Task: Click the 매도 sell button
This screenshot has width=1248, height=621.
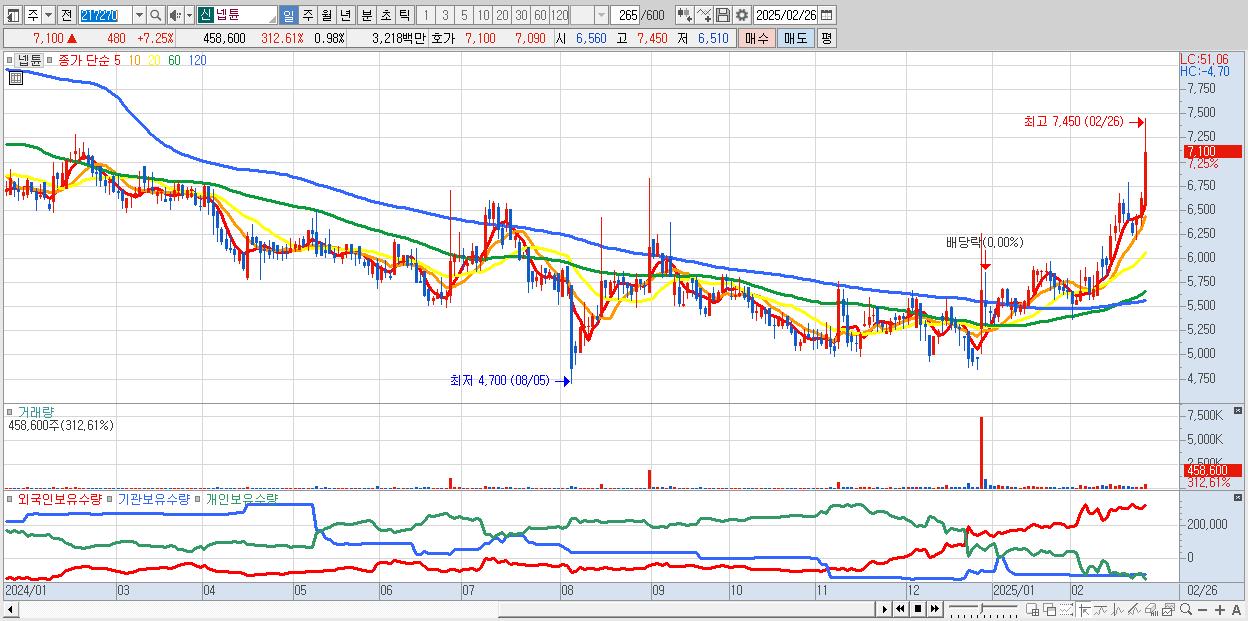Action: (795, 38)
